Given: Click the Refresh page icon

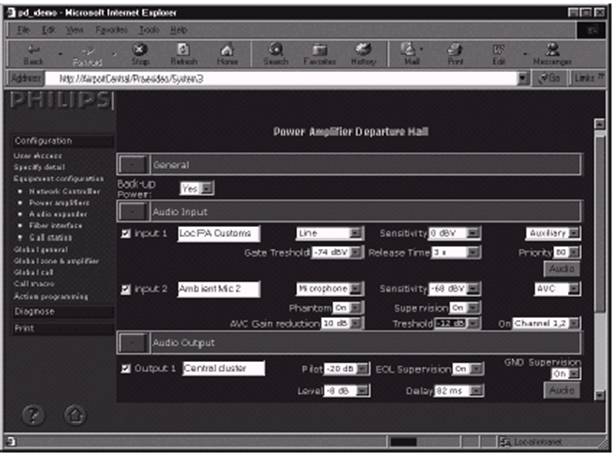Looking at the screenshot, I should pyautogui.click(x=184, y=53).
